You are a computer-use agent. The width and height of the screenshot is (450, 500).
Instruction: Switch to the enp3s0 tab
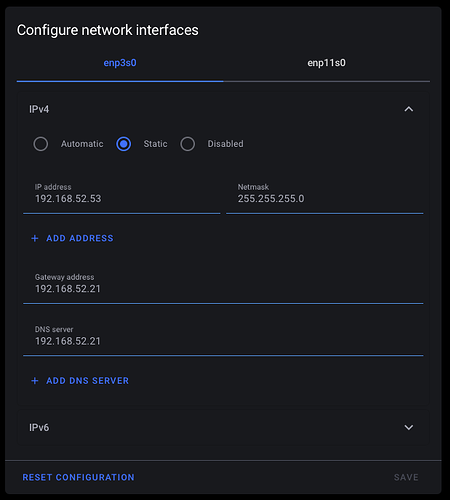[x=120, y=63]
